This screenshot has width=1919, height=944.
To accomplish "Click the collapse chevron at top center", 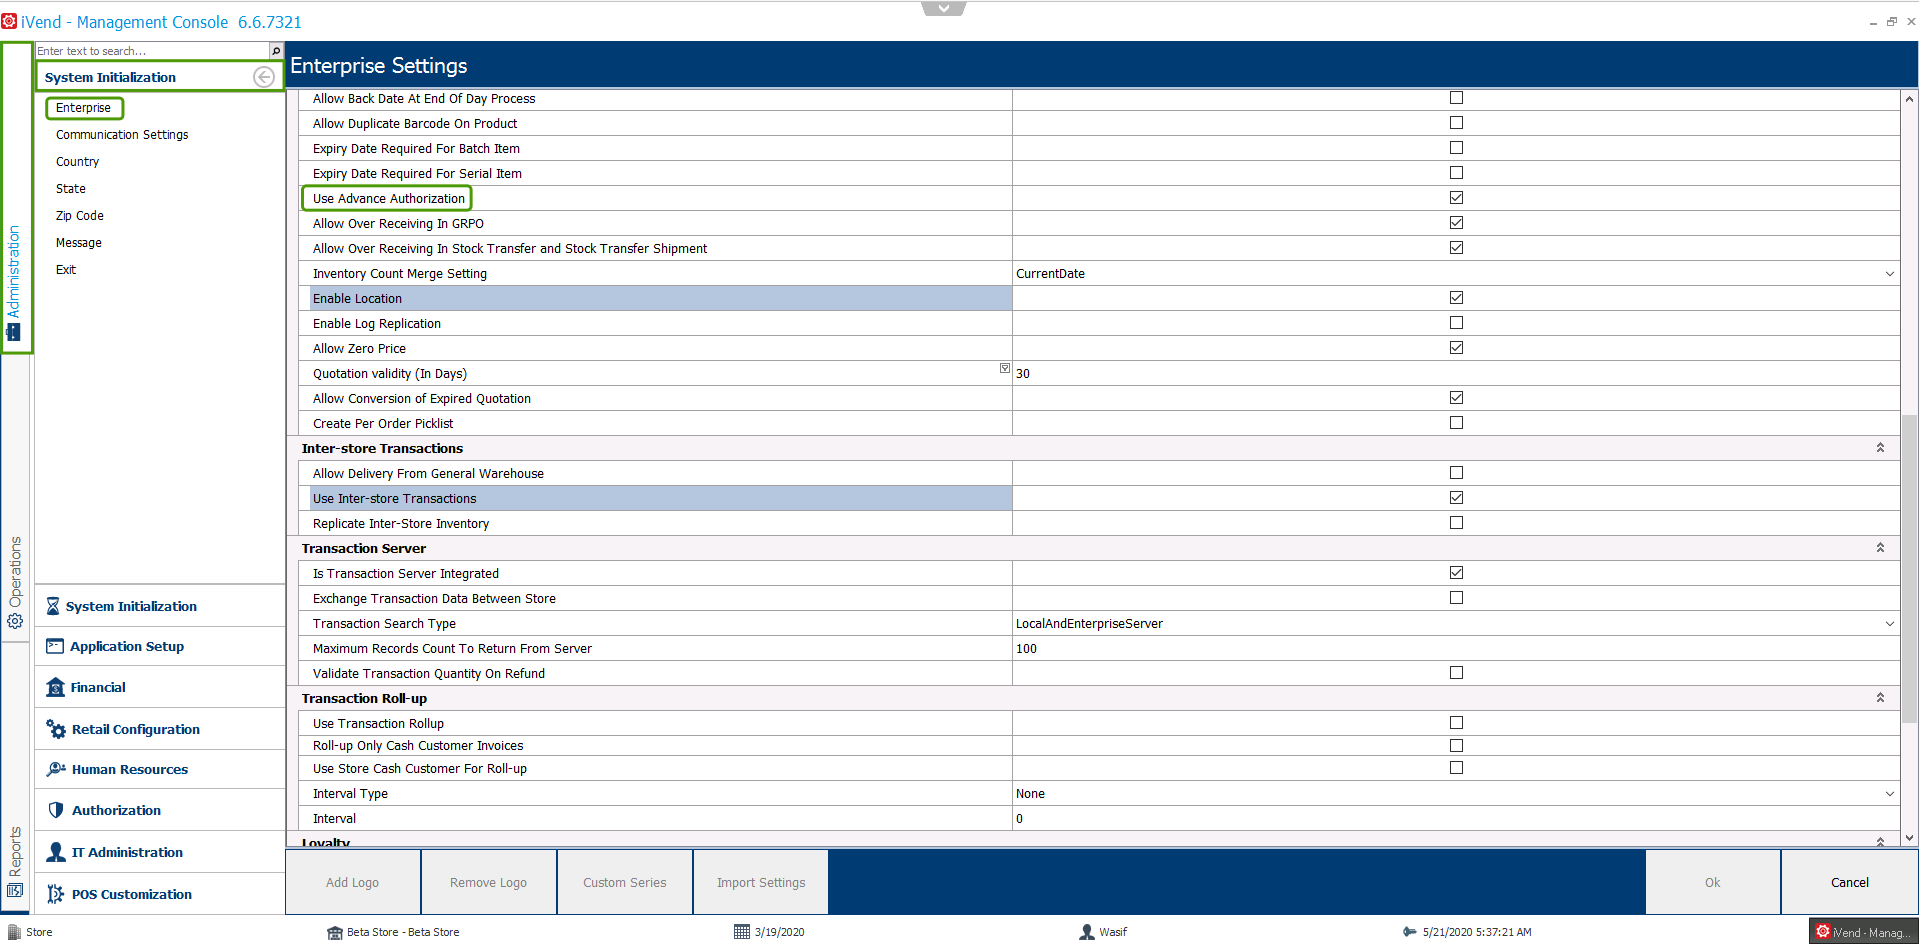I will pos(943,8).
